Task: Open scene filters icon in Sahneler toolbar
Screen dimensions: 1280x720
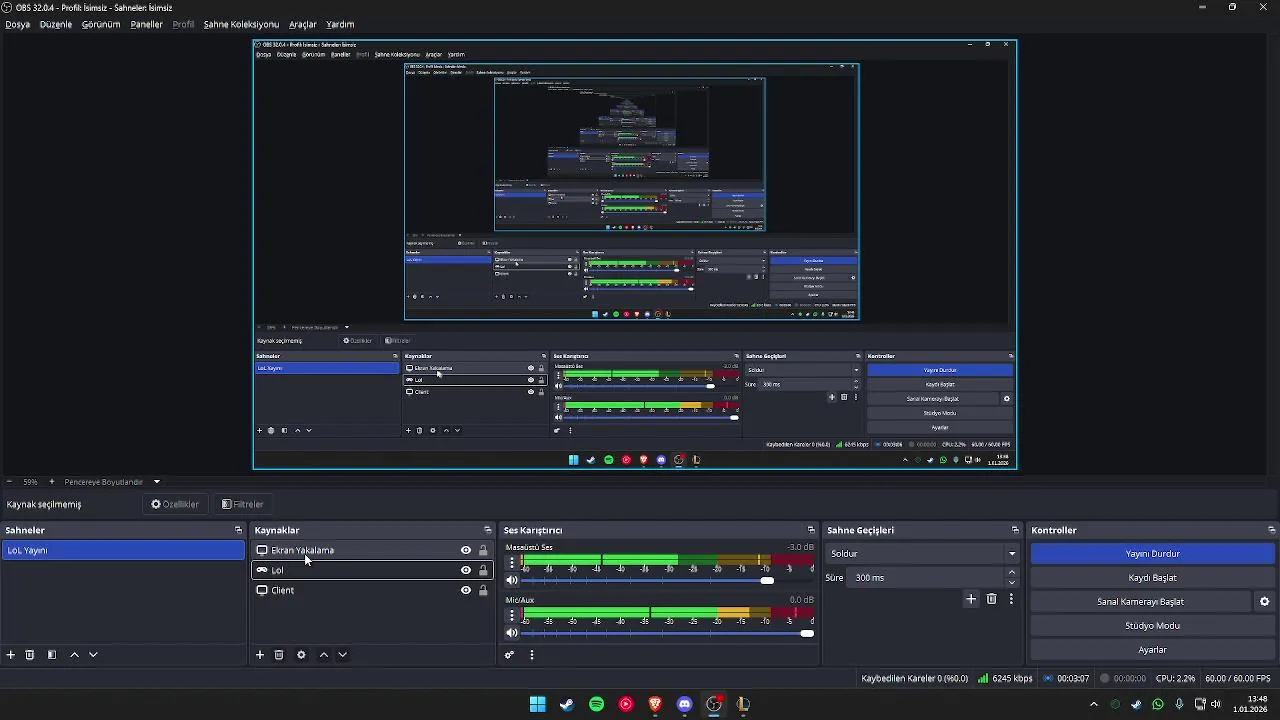Action: click(x=52, y=655)
